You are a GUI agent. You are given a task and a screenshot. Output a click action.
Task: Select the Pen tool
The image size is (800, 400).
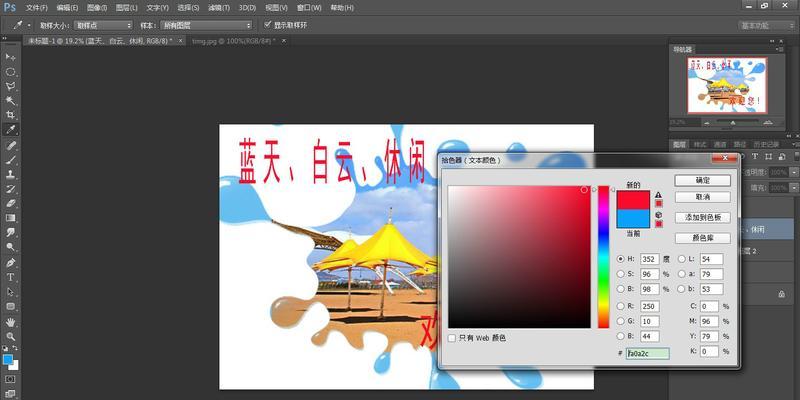10,263
